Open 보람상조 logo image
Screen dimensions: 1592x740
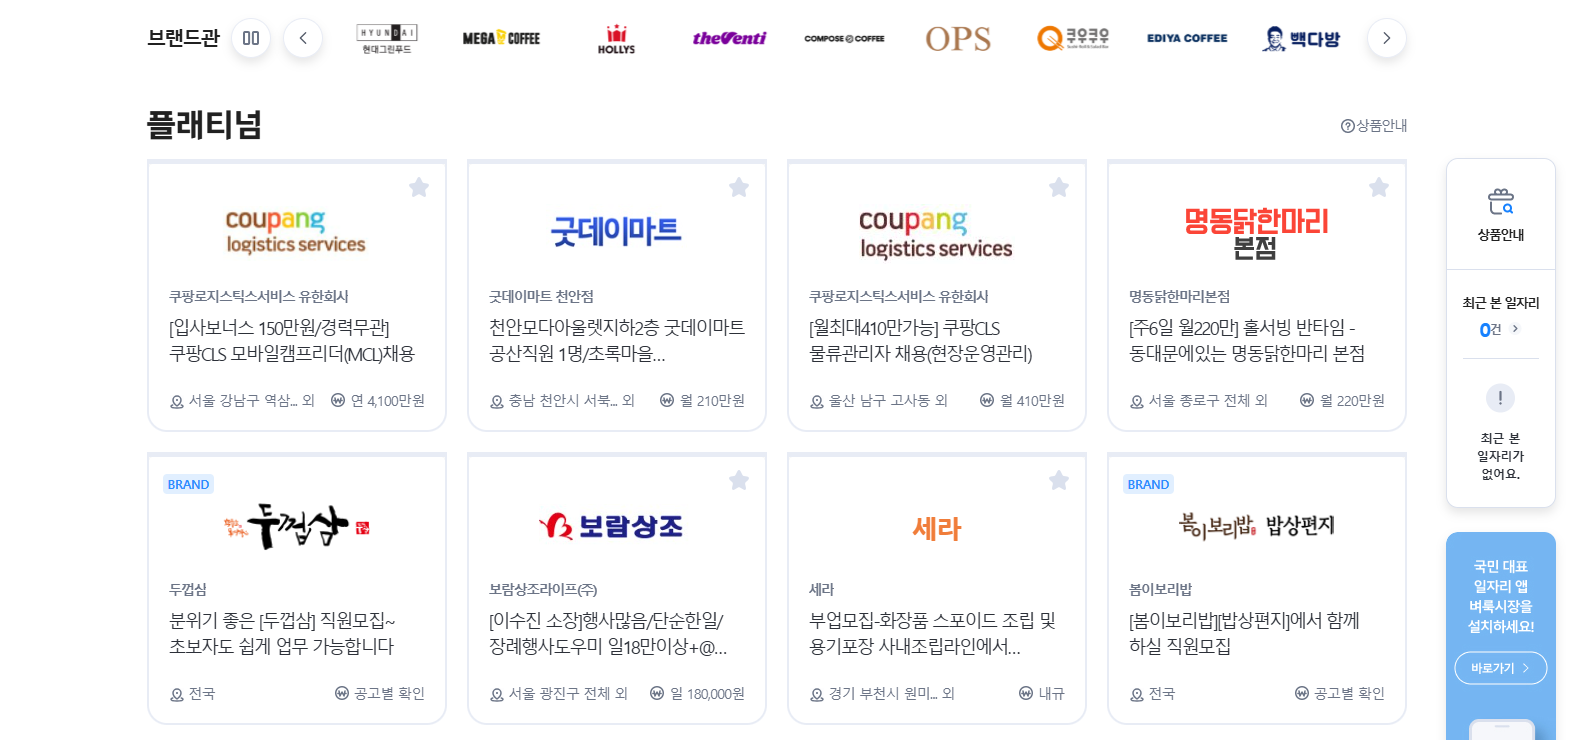(611, 526)
